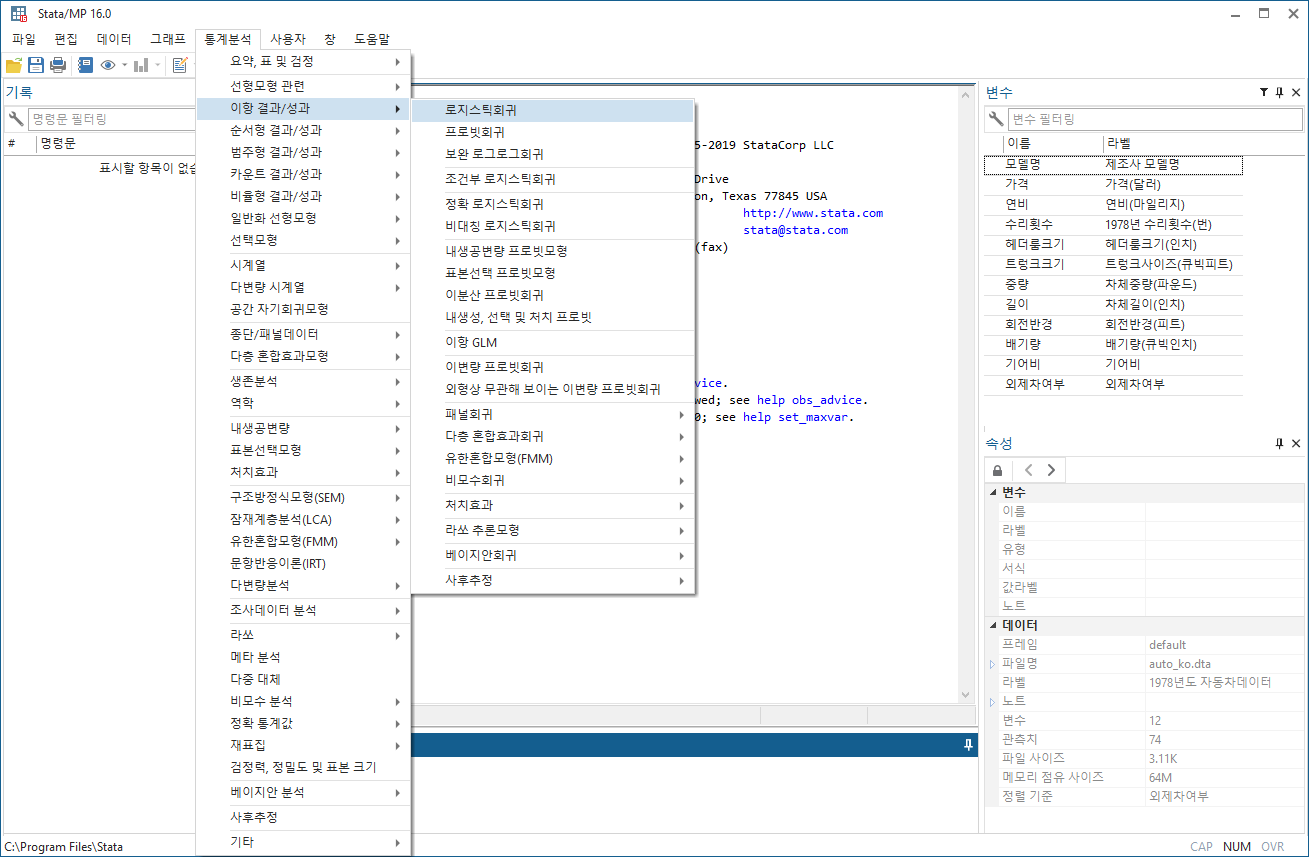This screenshot has height=857, width=1309.
Task: Click the Graph bar chart icon
Action: click(141, 65)
